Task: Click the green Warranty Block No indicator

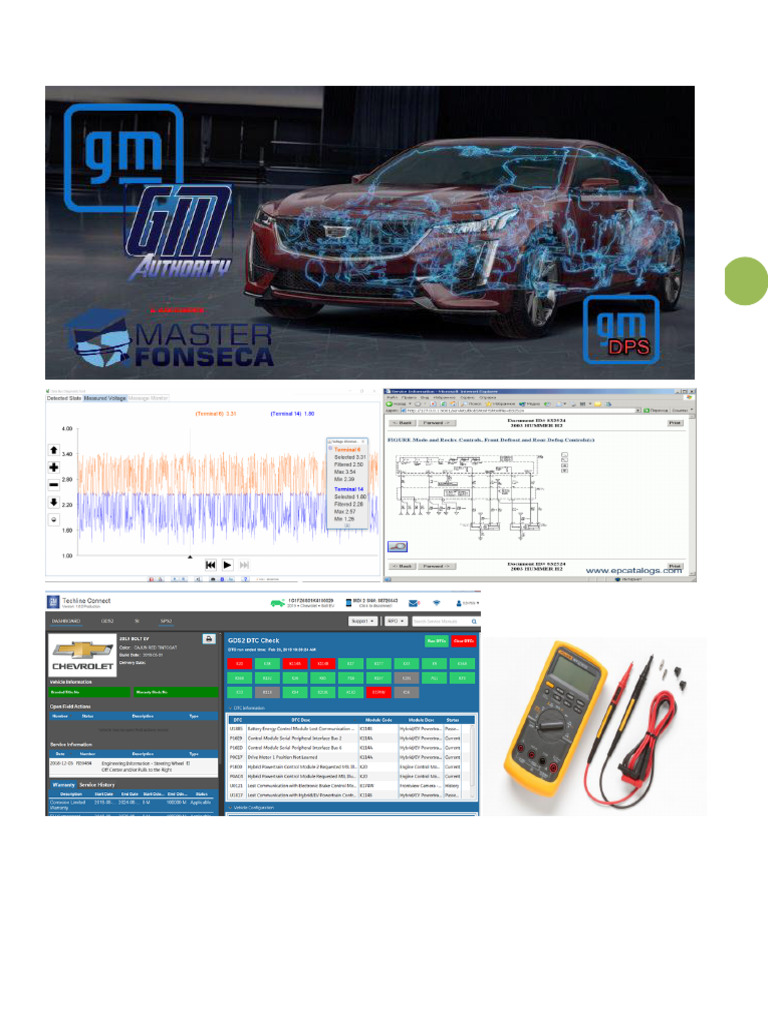Action: 176,692
